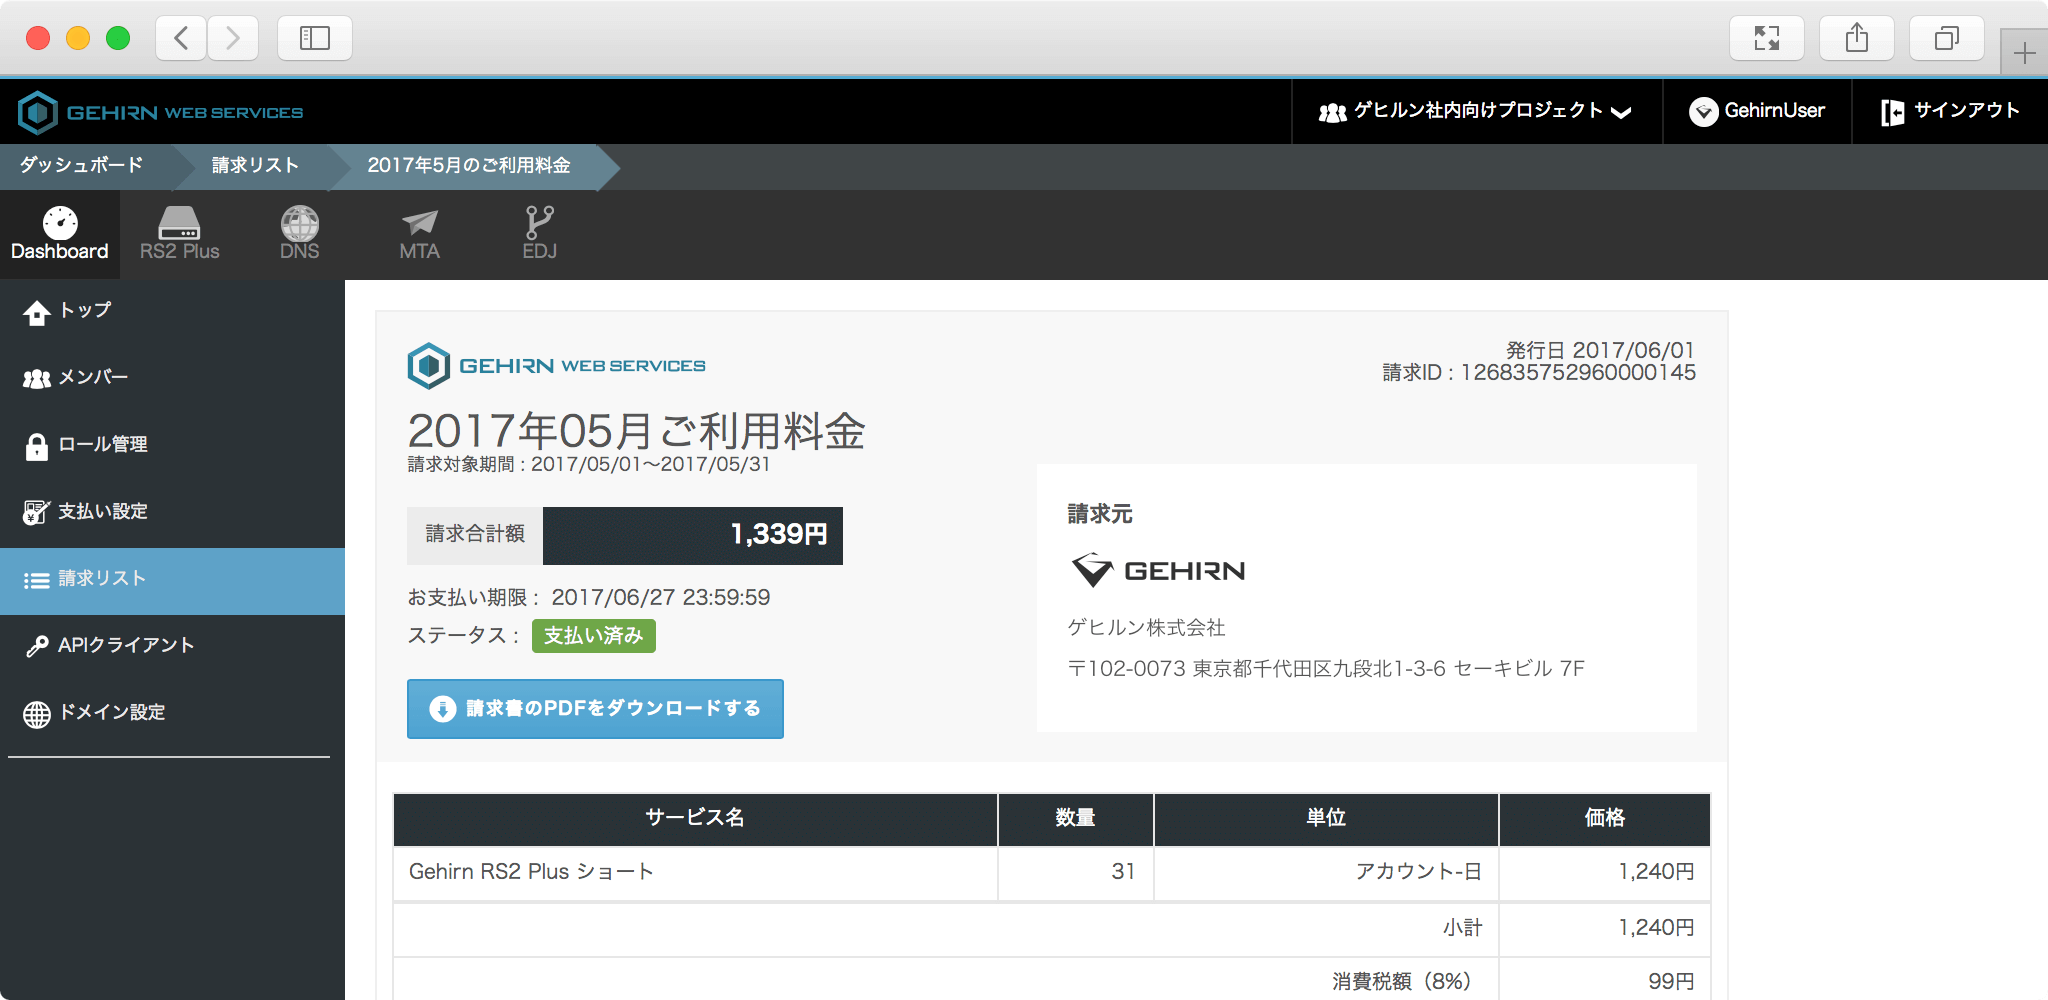Go to ダッシュボード breadcrumb
Screen dimensions: 2048x1000
[82, 166]
